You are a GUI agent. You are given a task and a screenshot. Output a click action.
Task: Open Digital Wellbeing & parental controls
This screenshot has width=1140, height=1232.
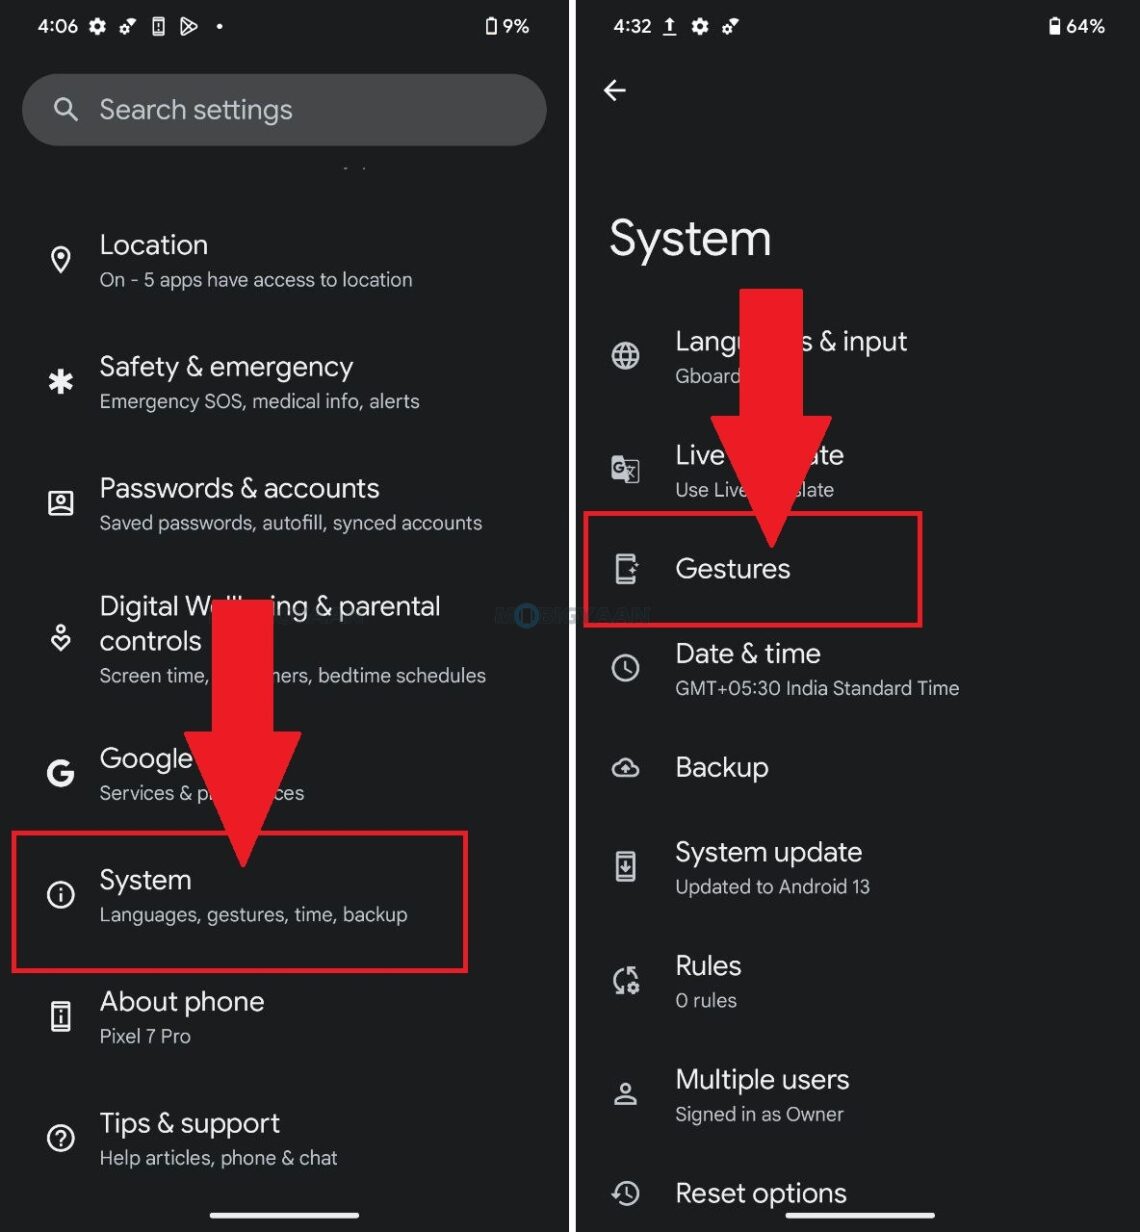click(270, 640)
